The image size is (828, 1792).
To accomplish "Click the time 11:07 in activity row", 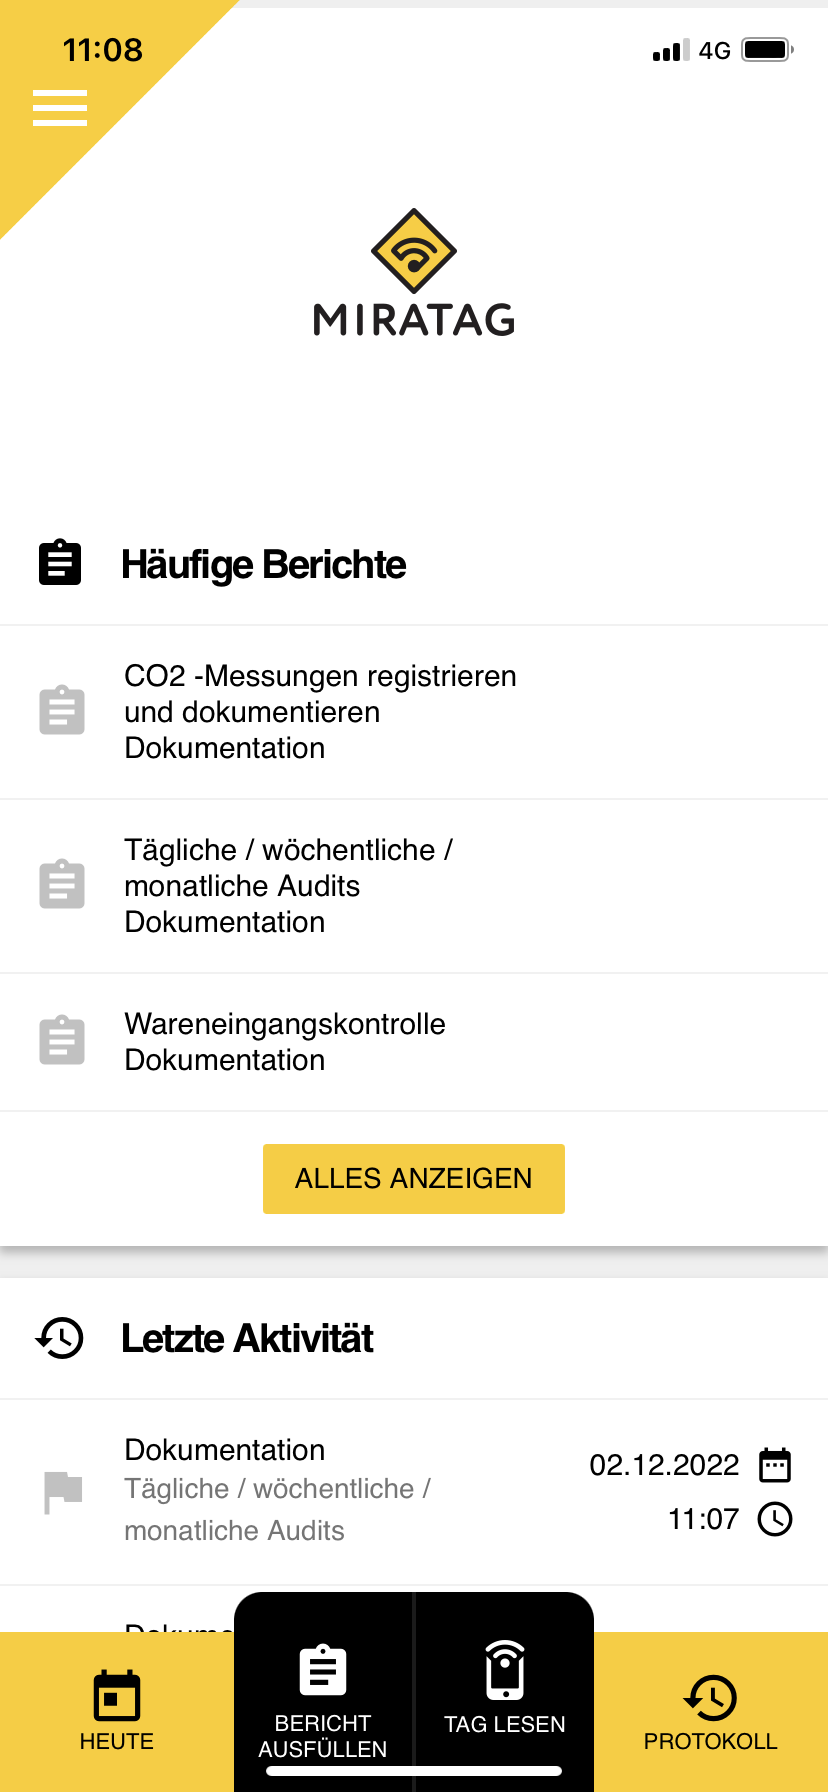I will pos(703,1519).
